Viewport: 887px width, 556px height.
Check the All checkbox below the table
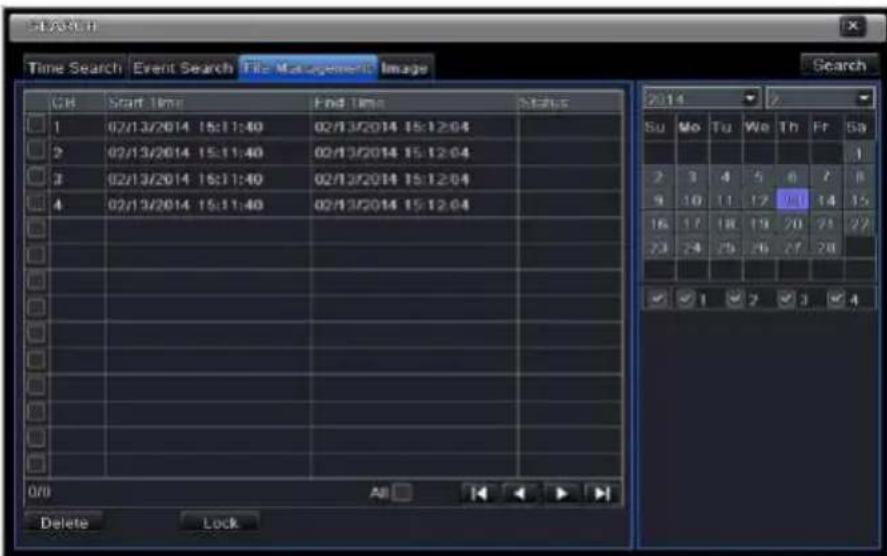(x=402, y=493)
